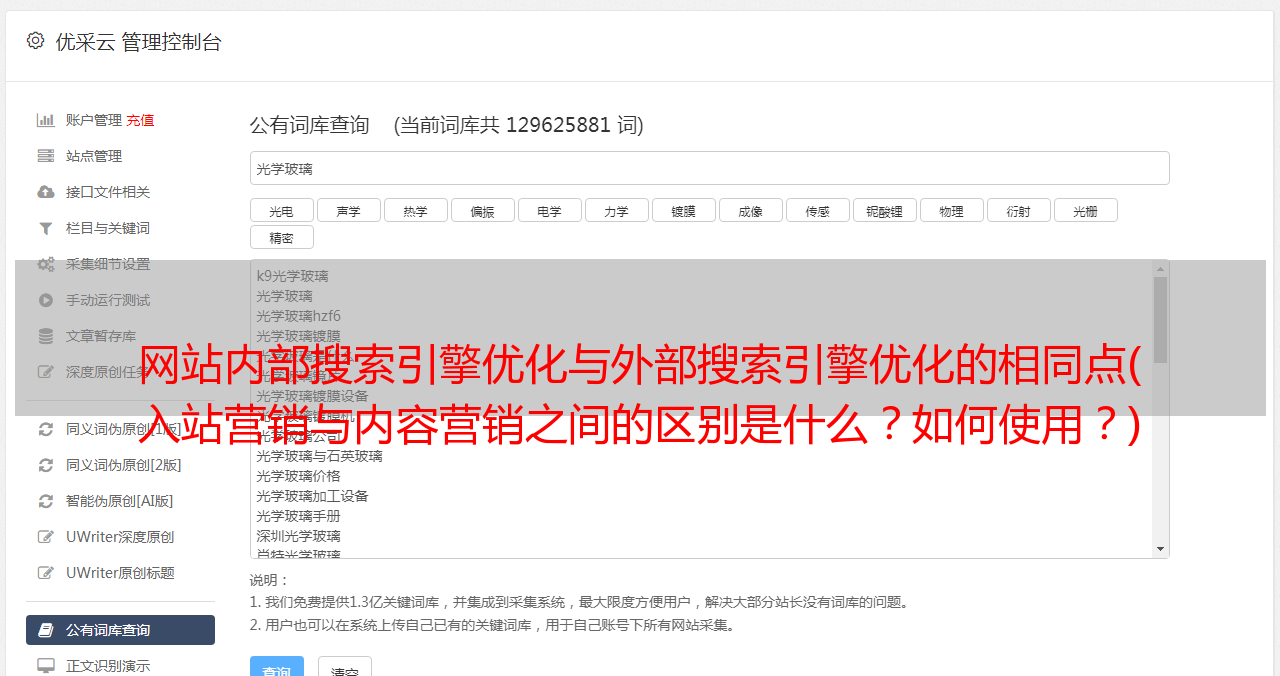The height and width of the screenshot is (676, 1280).
Task: Select the 光电 keyword tag
Action: tap(281, 210)
